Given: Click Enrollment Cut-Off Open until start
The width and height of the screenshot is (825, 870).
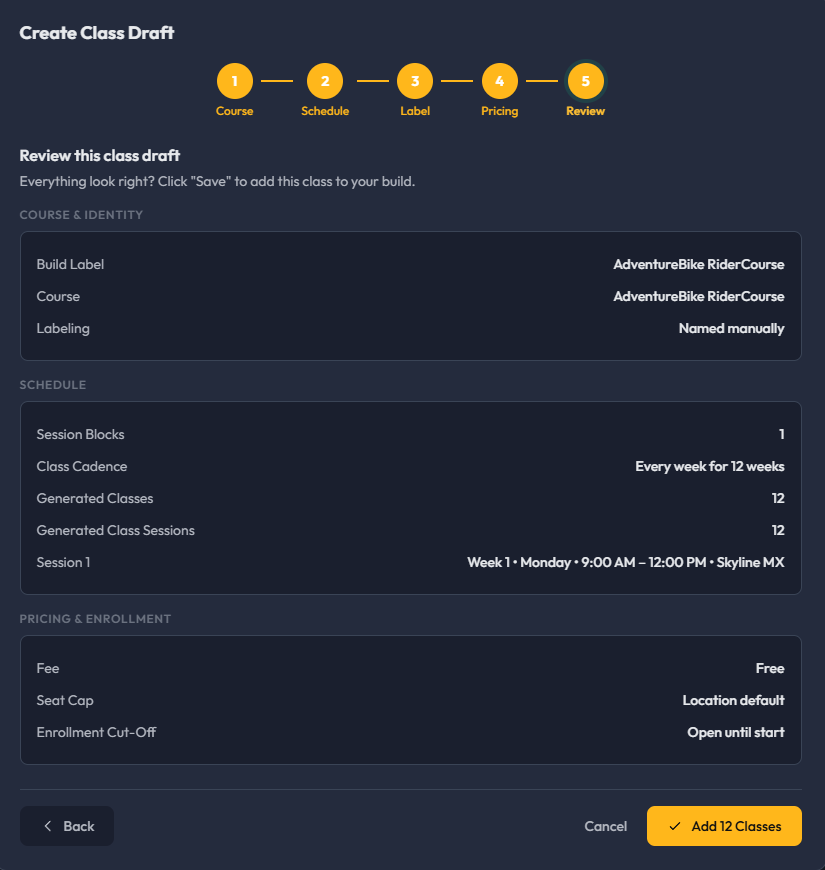Looking at the screenshot, I should pyautogui.click(x=736, y=733).
